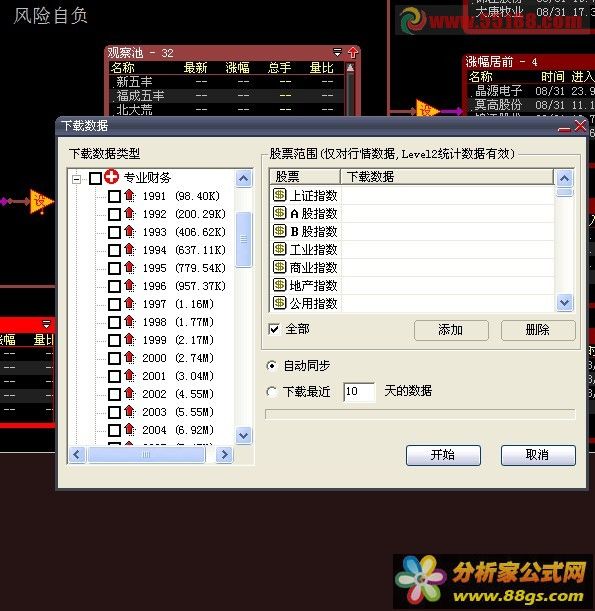Click the 股票 column header
The image size is (595, 611).
click(305, 177)
